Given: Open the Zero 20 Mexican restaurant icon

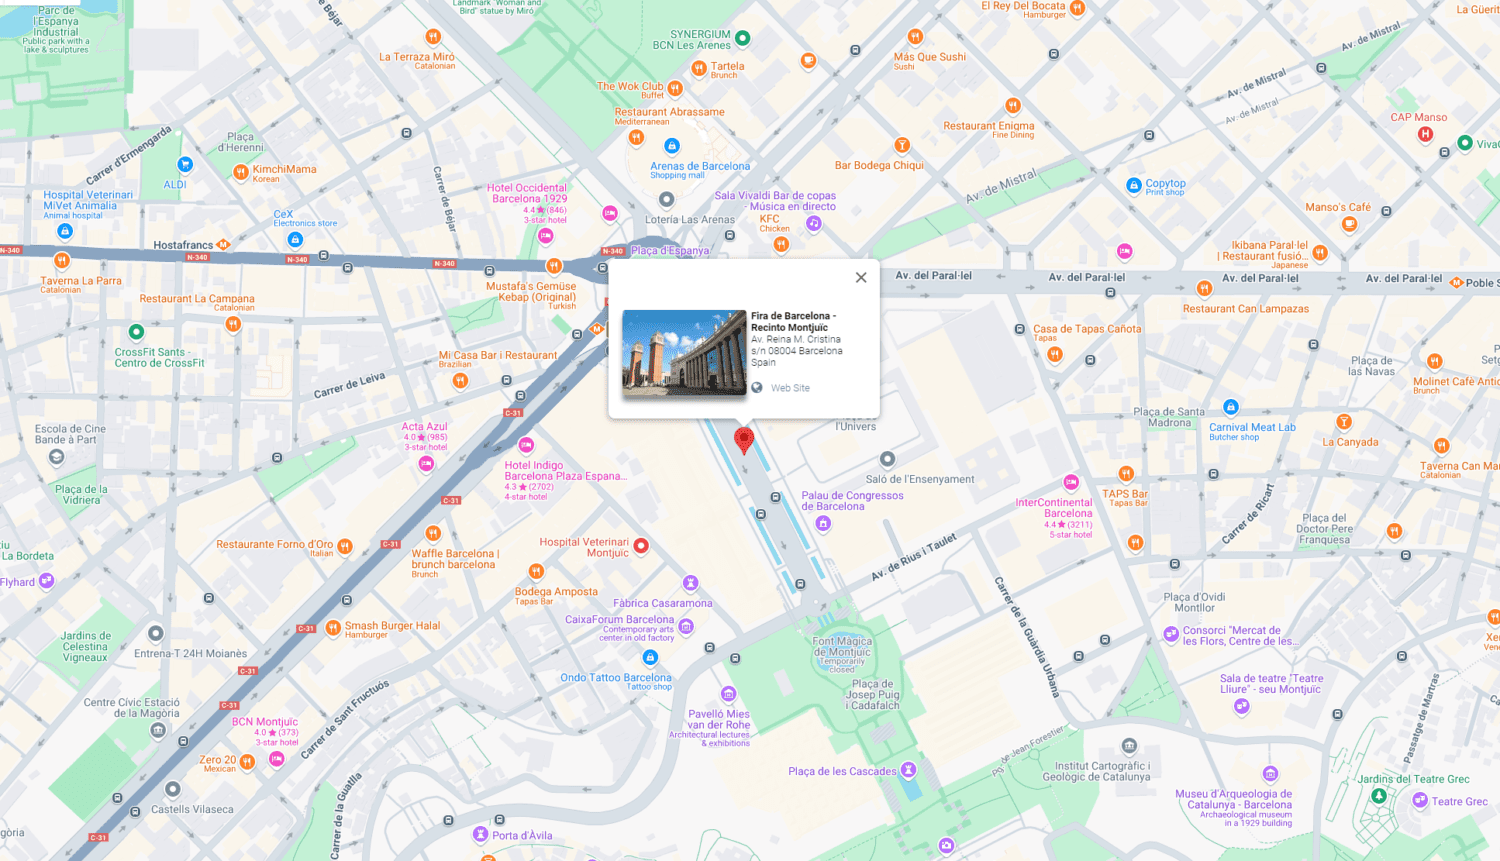Looking at the screenshot, I should [247, 762].
